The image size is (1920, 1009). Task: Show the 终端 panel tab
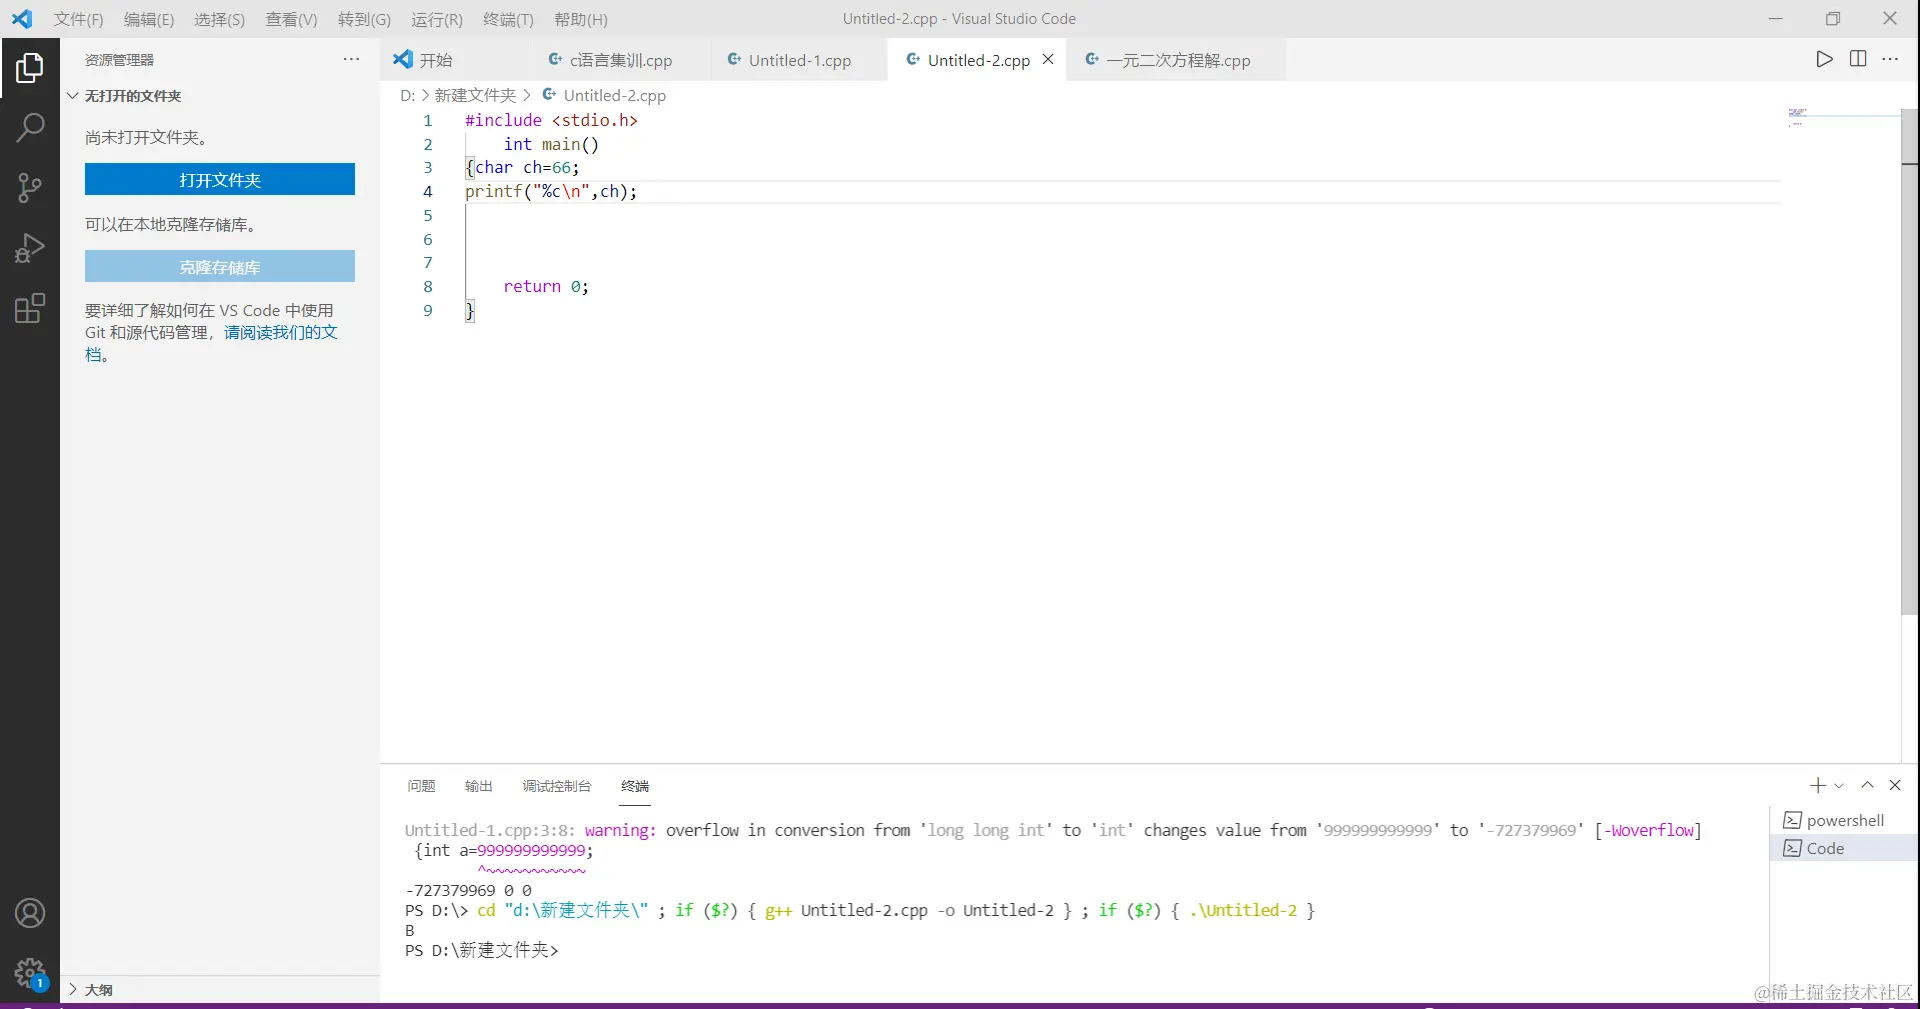(x=635, y=786)
